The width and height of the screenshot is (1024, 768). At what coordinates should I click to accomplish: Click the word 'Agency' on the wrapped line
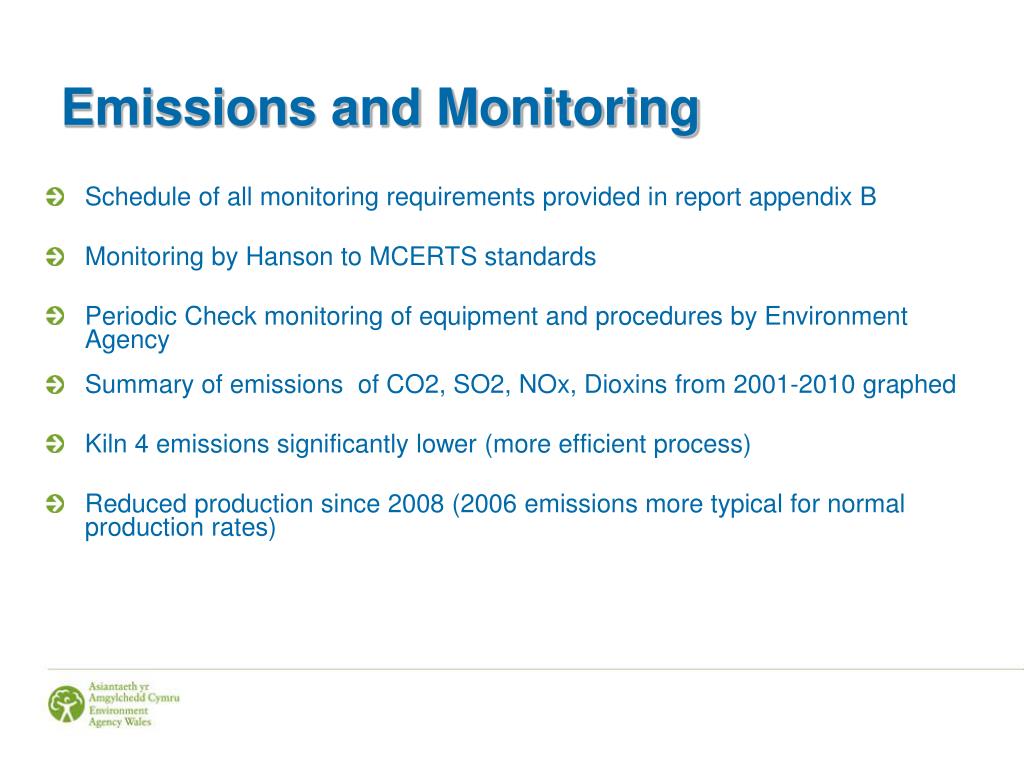127,340
